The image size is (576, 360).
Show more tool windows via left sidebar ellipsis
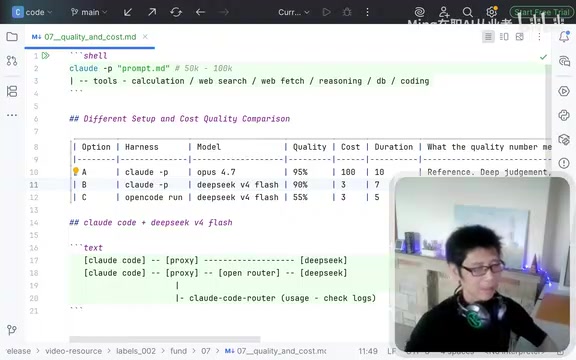coord(12,115)
